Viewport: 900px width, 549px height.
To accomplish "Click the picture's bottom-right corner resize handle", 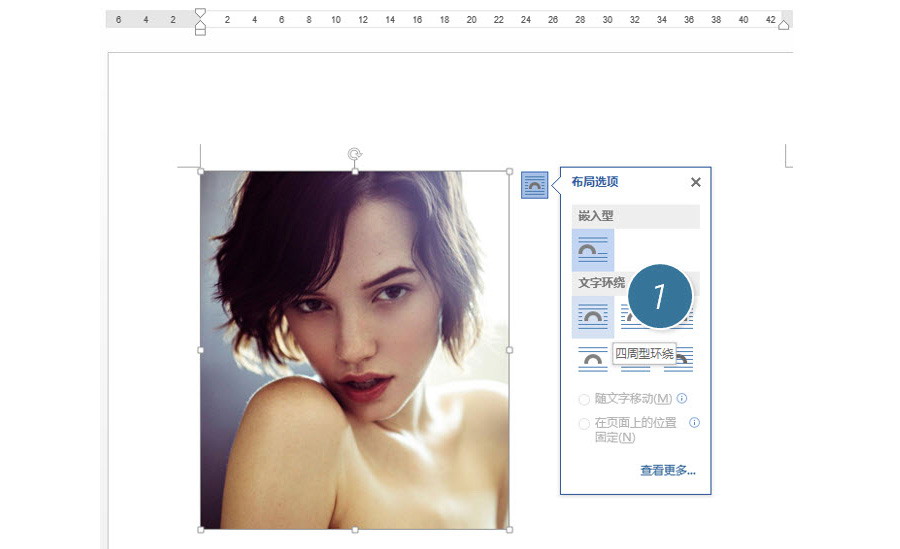I will (509, 529).
